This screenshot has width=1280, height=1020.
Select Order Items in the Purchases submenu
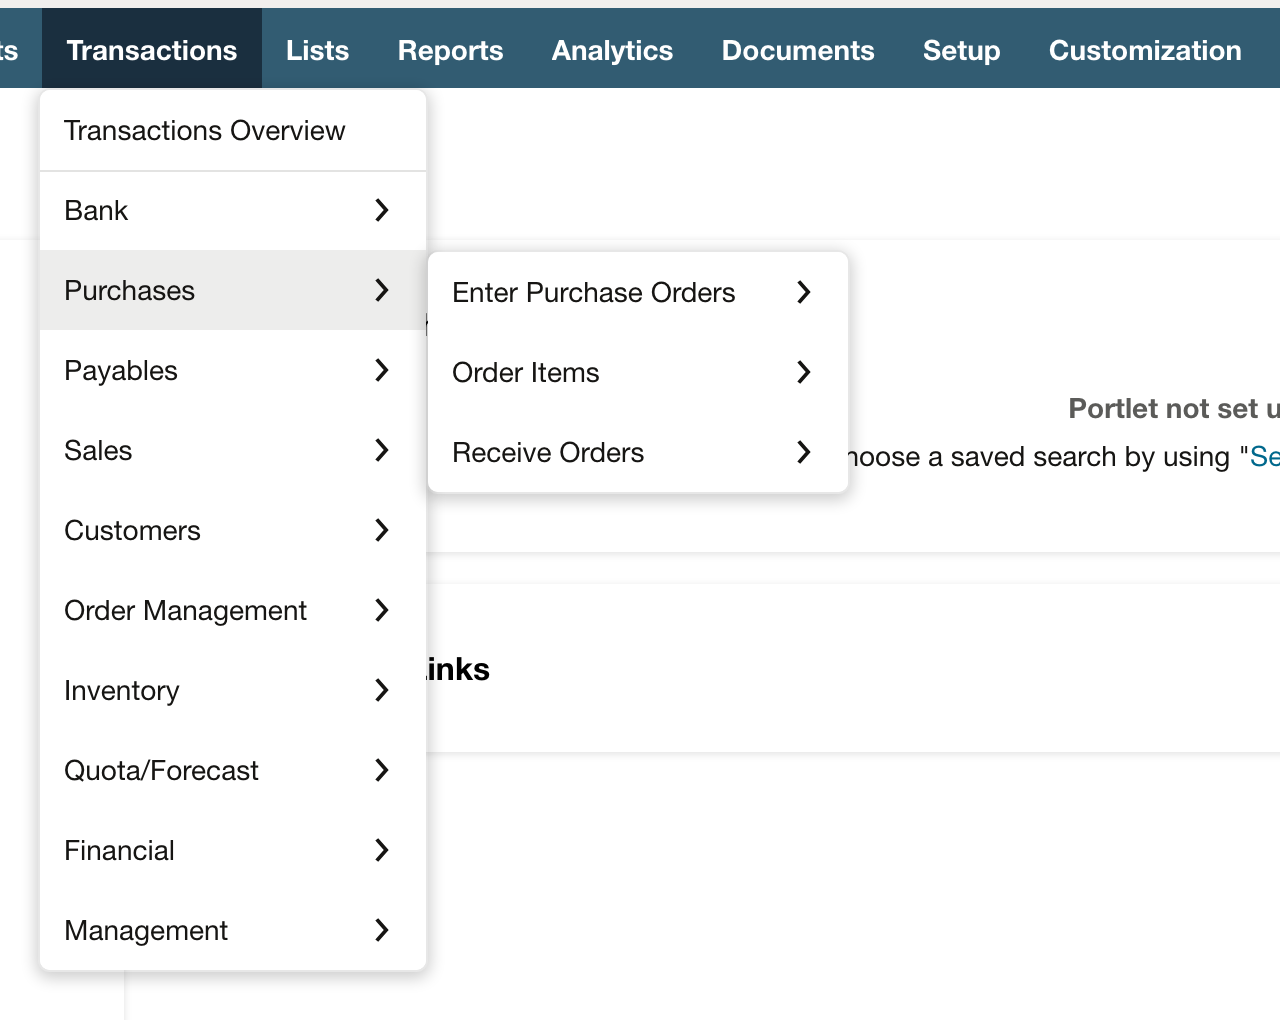pos(638,372)
